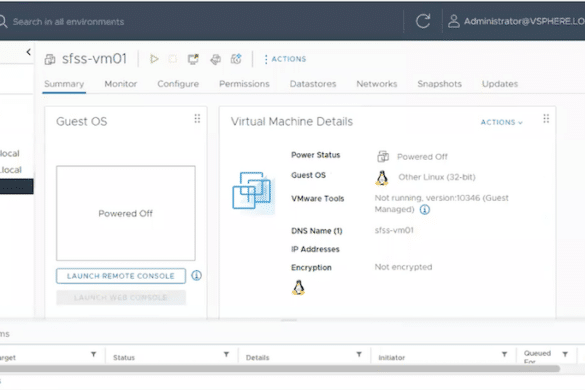Viewport: 585px width, 390px height.
Task: Open the Networks tab
Action: coord(376,84)
